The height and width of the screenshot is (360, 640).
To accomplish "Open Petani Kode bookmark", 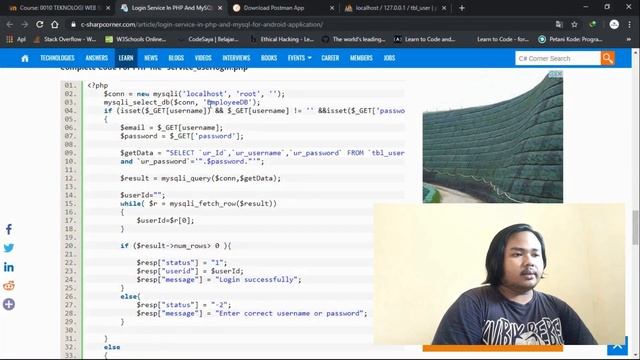I will [571, 39].
